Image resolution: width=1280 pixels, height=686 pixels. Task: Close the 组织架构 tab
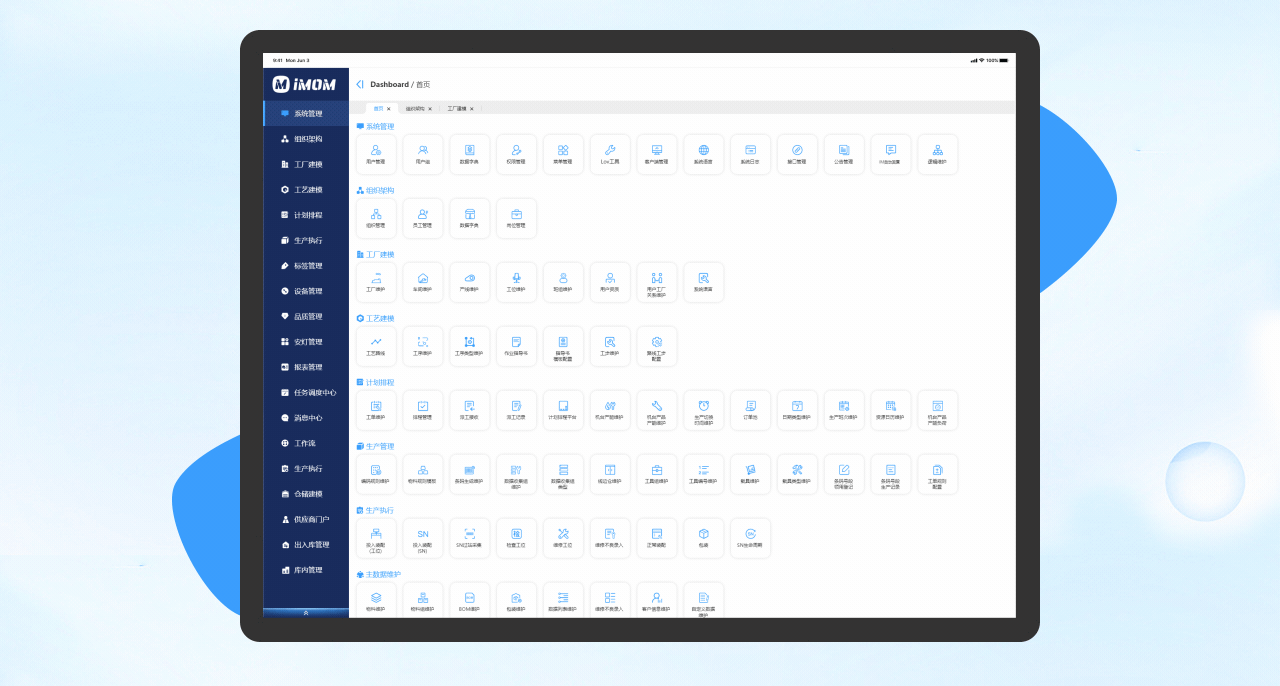click(430, 108)
